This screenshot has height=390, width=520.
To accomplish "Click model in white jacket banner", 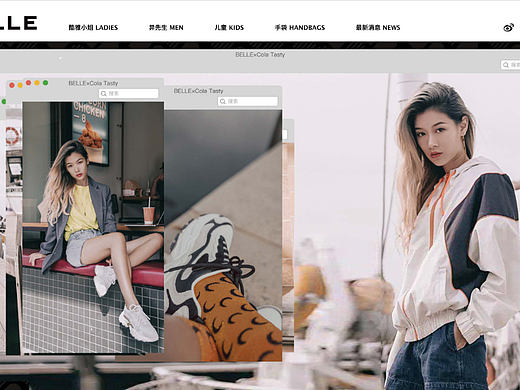I will click(453, 233).
